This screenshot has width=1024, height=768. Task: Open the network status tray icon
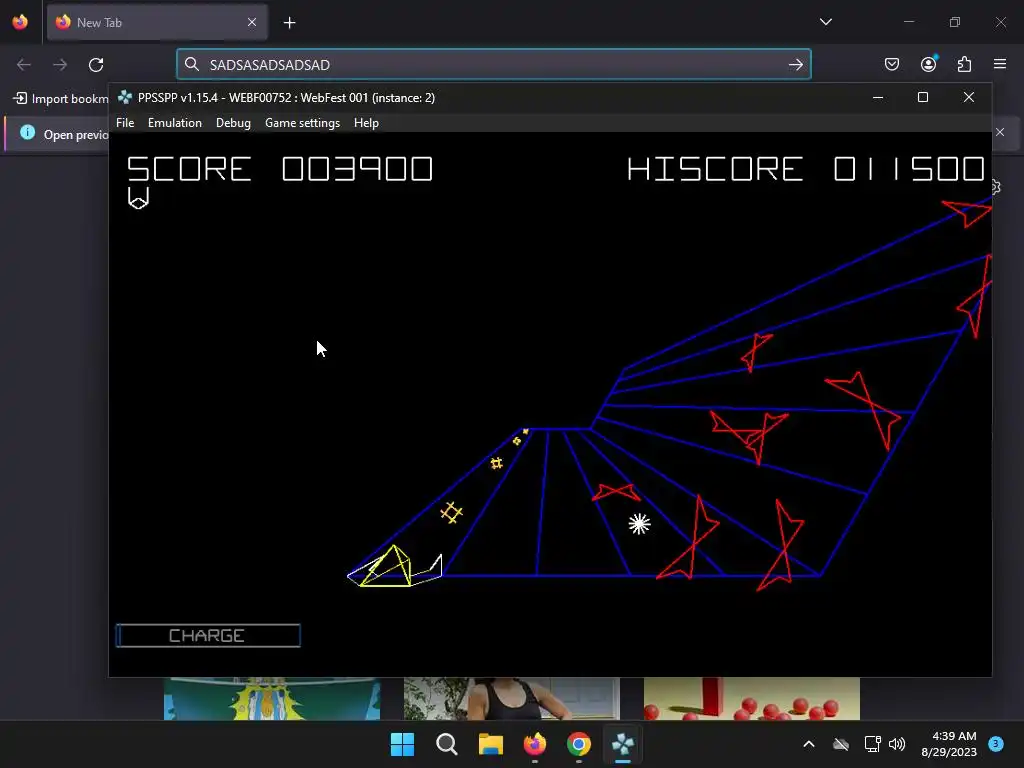click(x=872, y=744)
